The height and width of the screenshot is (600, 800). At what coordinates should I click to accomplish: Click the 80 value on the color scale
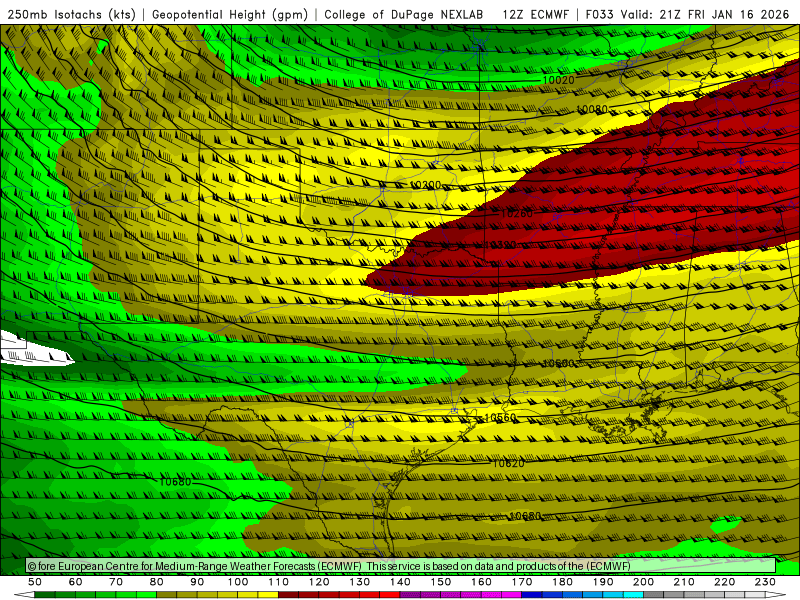(x=157, y=582)
